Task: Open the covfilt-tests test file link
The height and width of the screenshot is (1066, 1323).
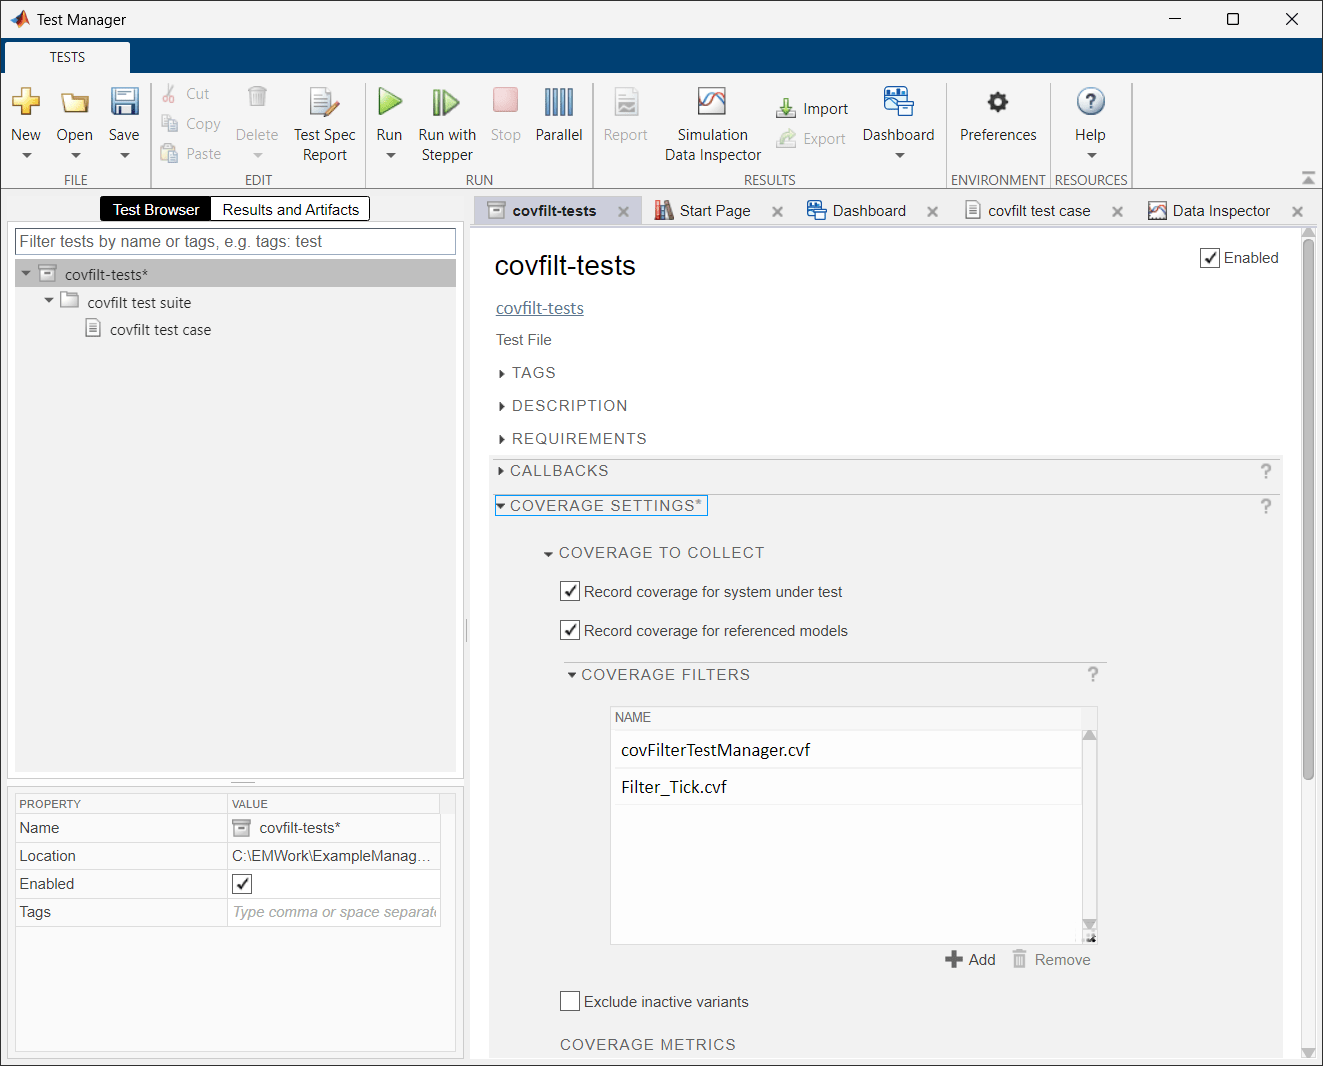Action: point(539,308)
